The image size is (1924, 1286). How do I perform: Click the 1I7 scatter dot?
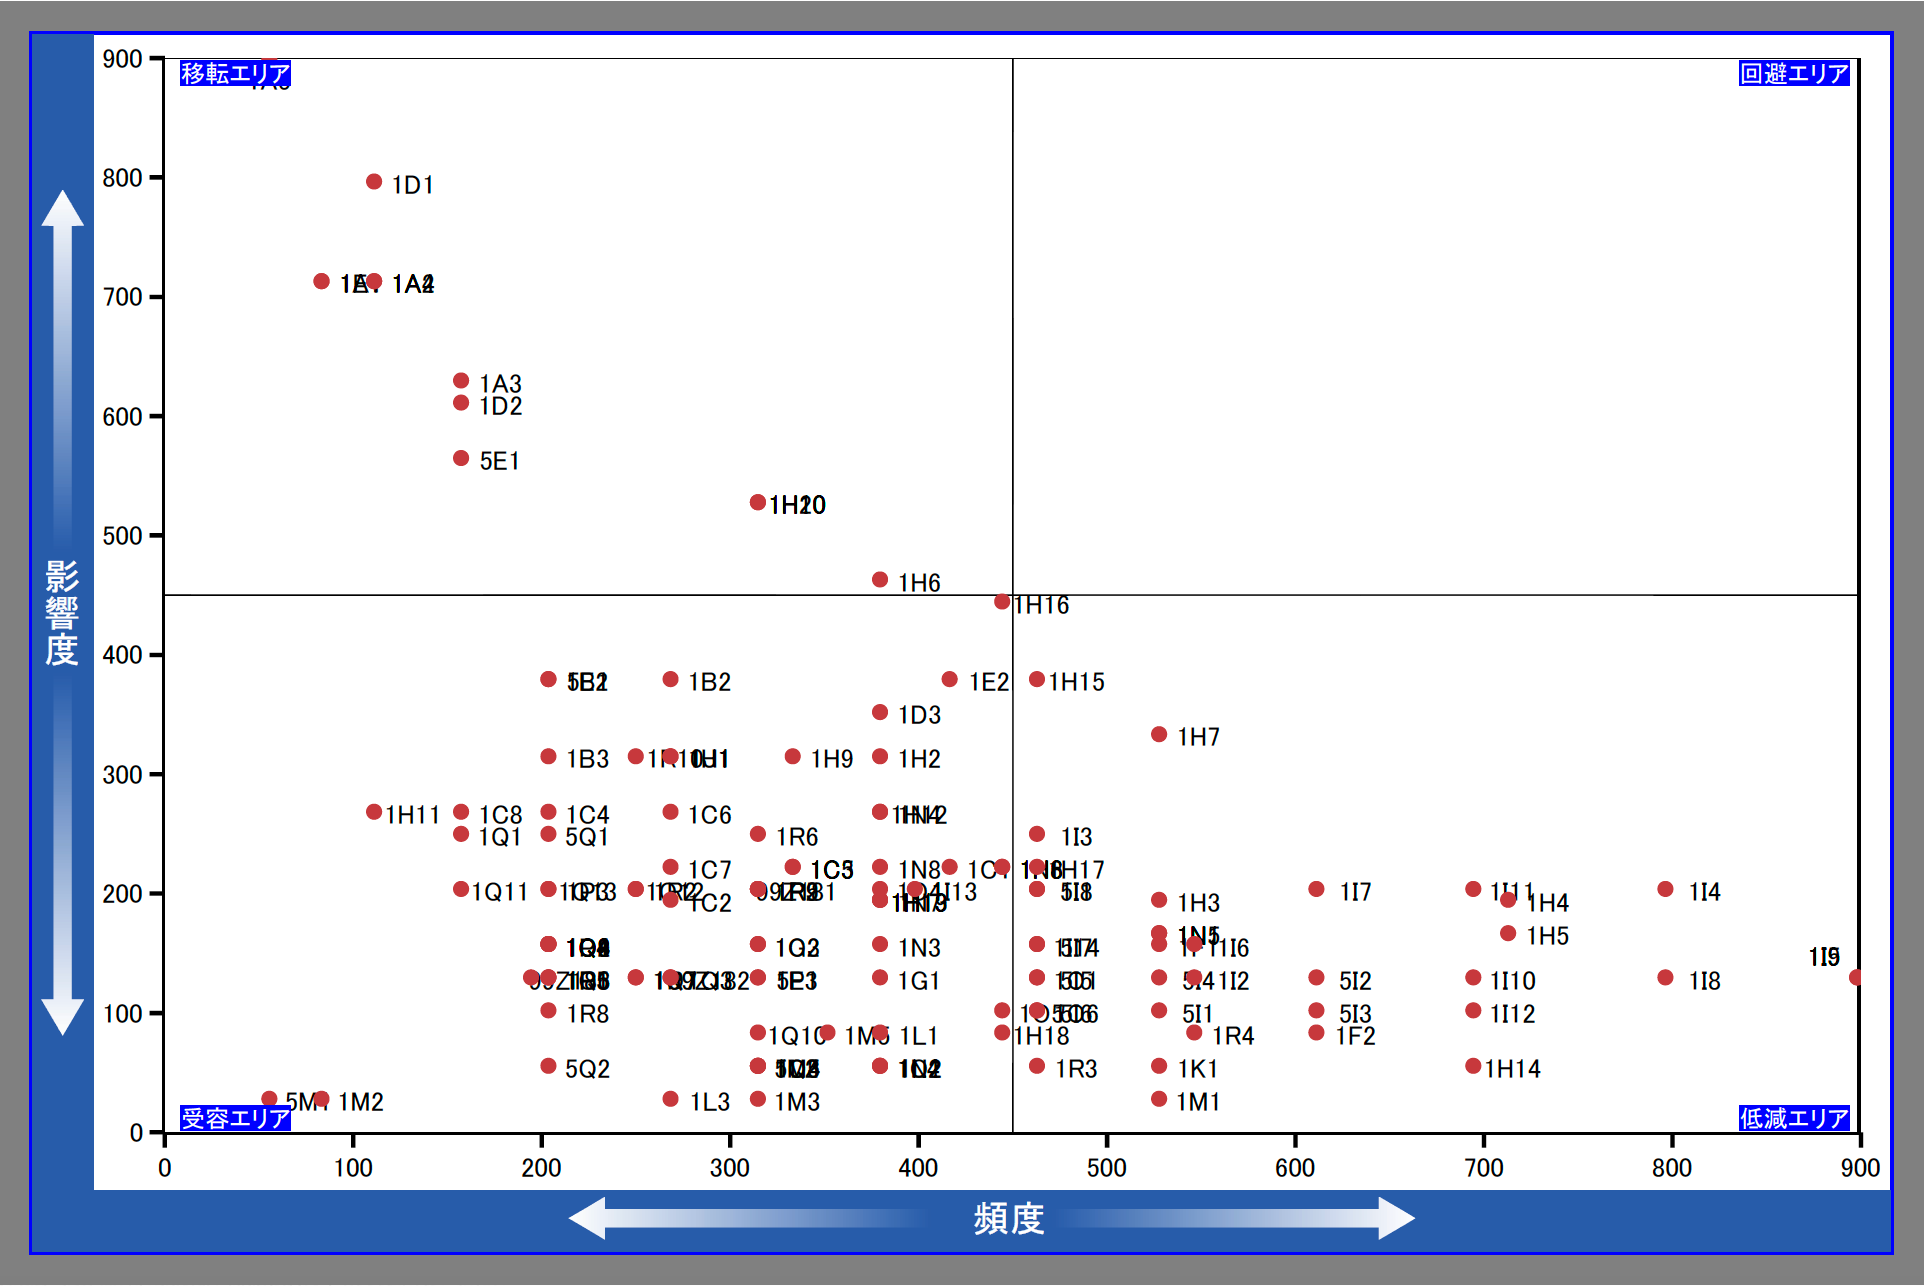point(1316,889)
